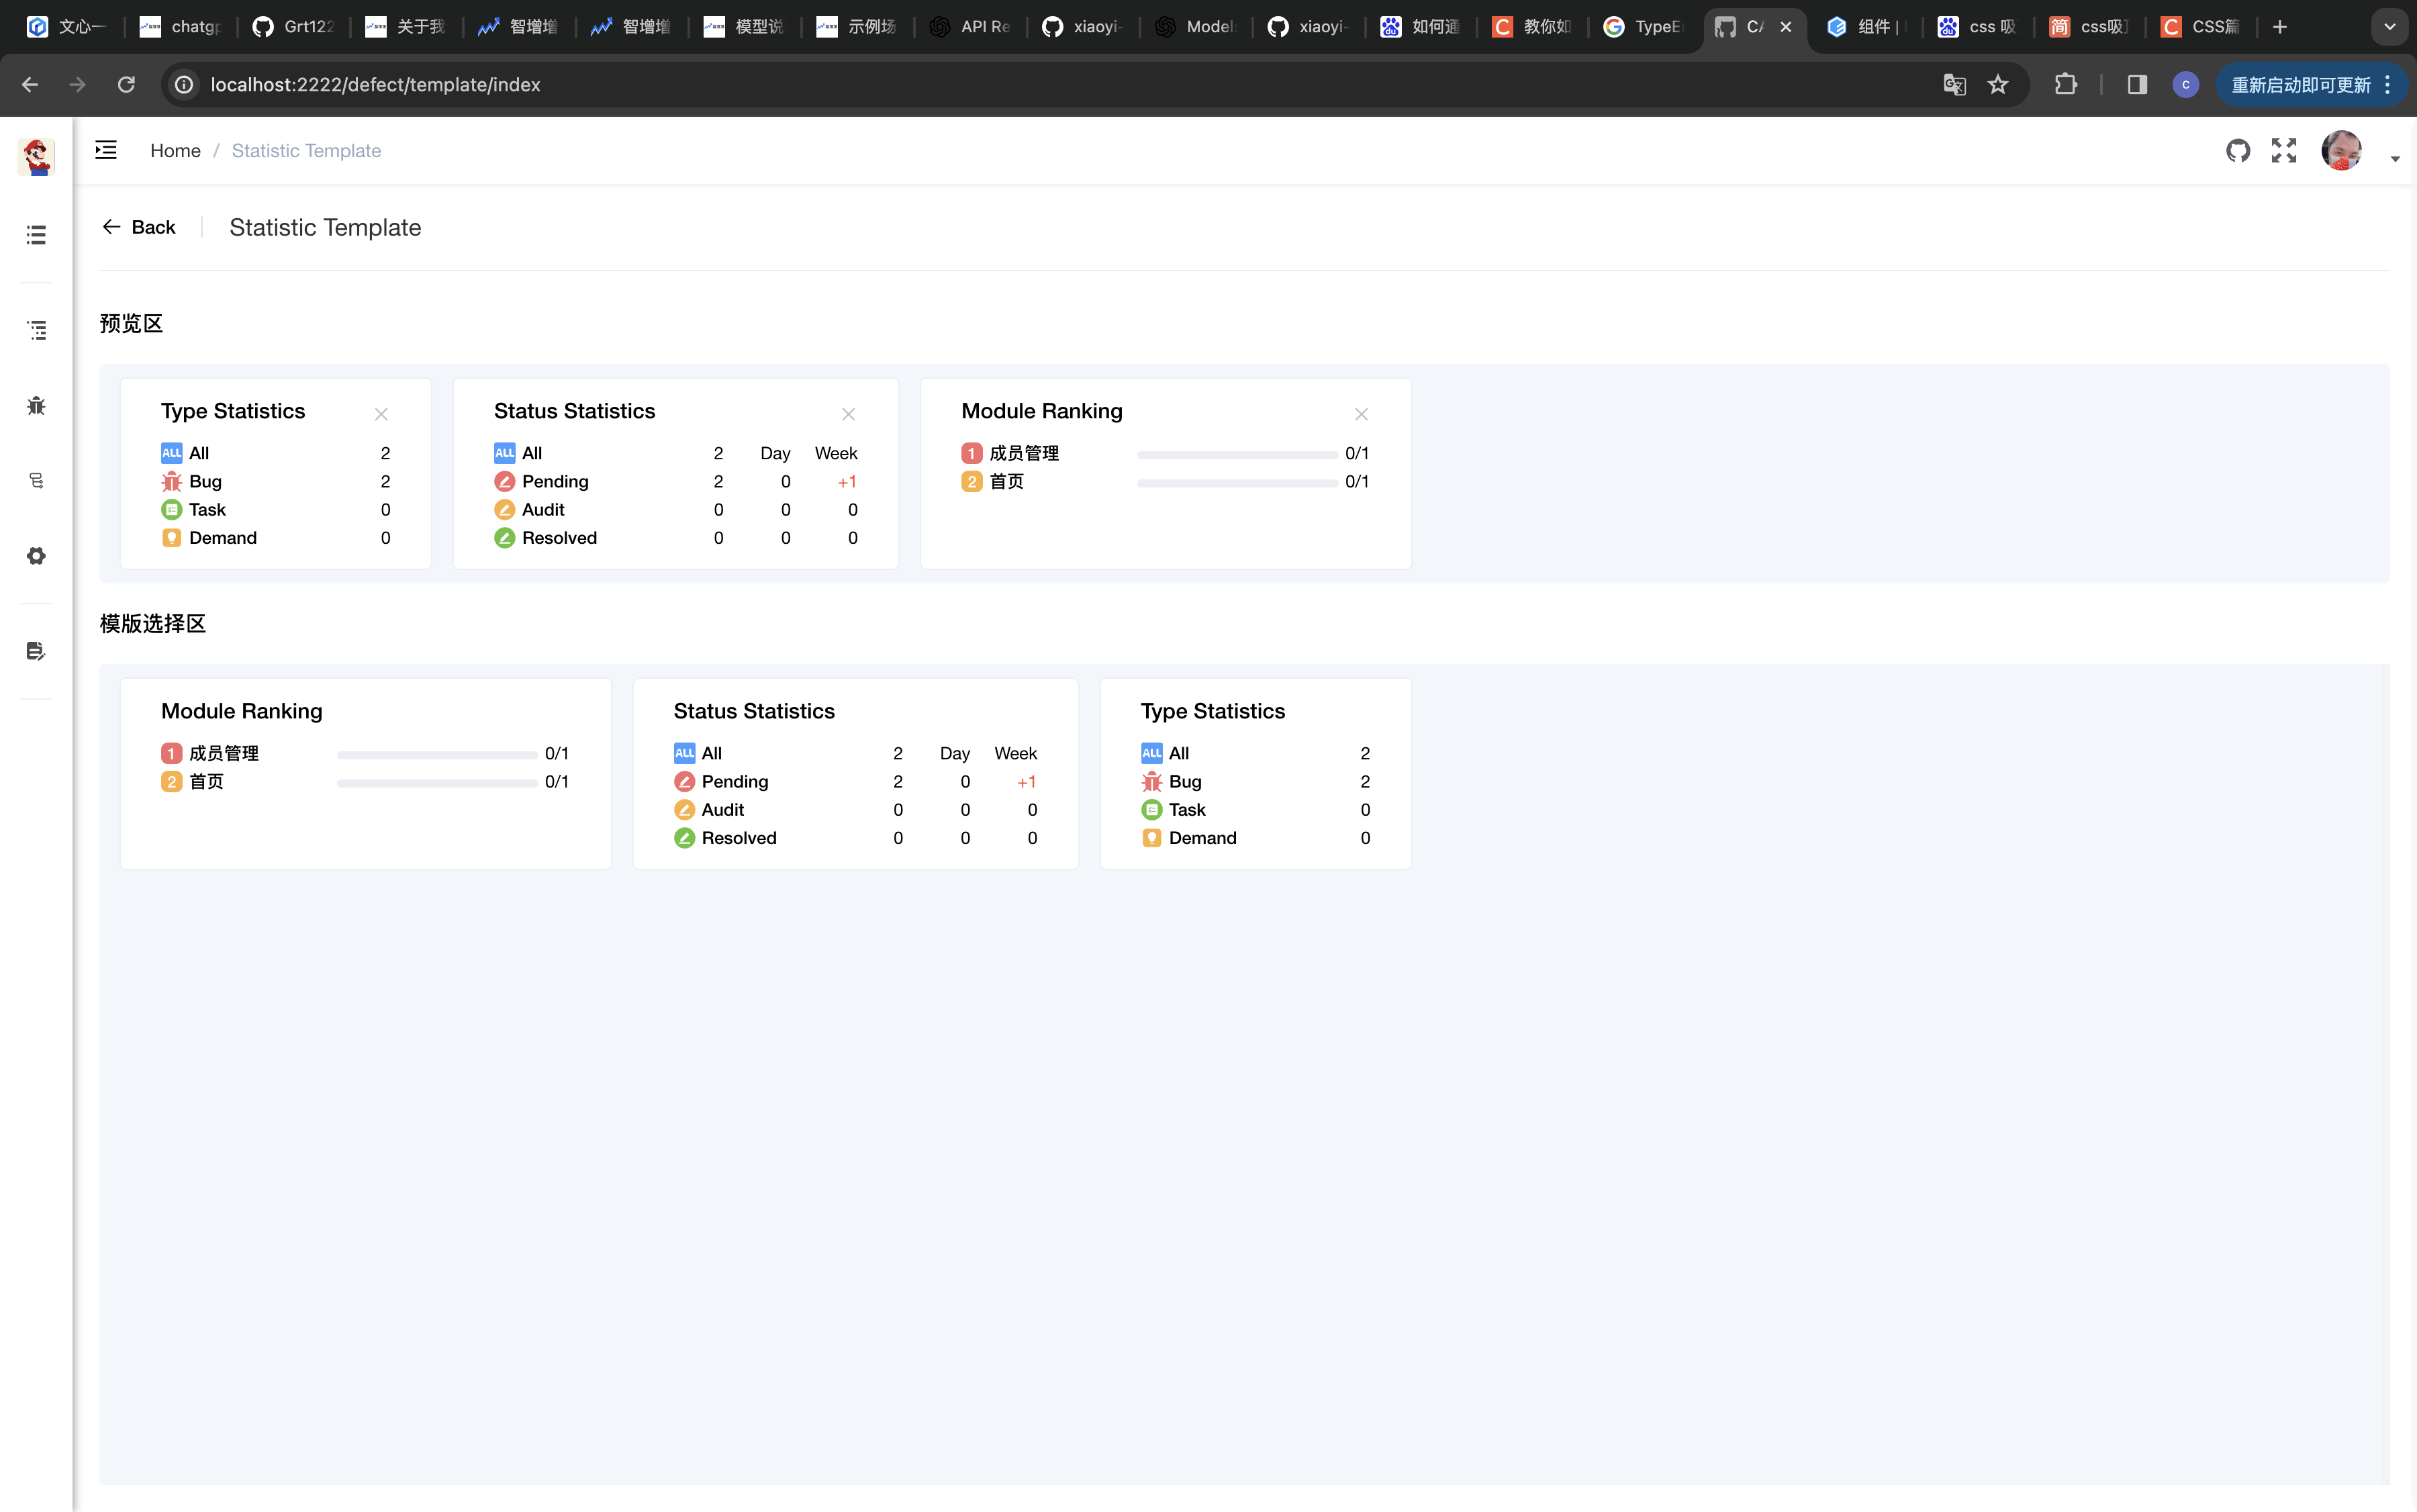Expand the browser tab list chevron
Screen dimensions: 2417x1512
pyautogui.click(x=2389, y=27)
